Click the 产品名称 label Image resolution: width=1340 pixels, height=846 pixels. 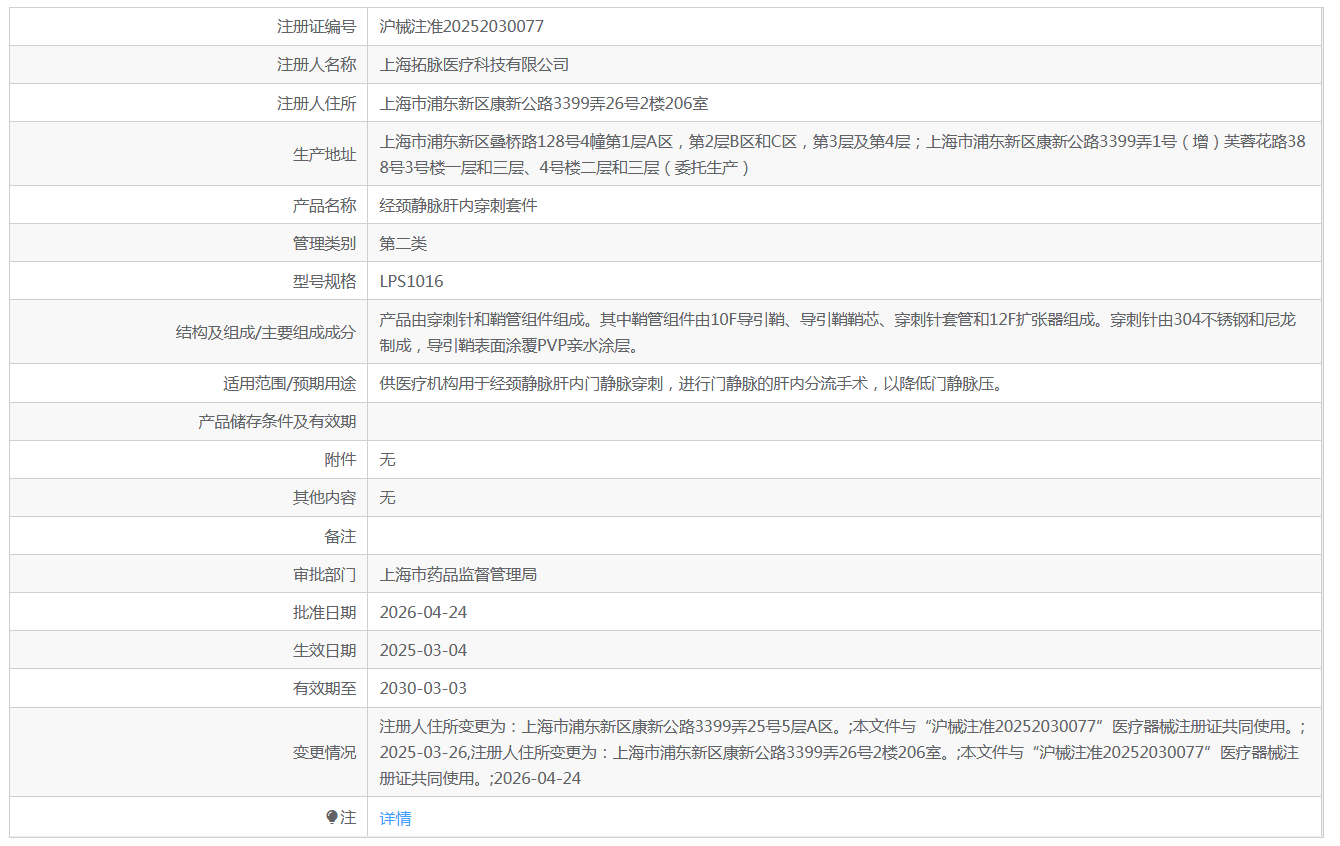tap(324, 206)
